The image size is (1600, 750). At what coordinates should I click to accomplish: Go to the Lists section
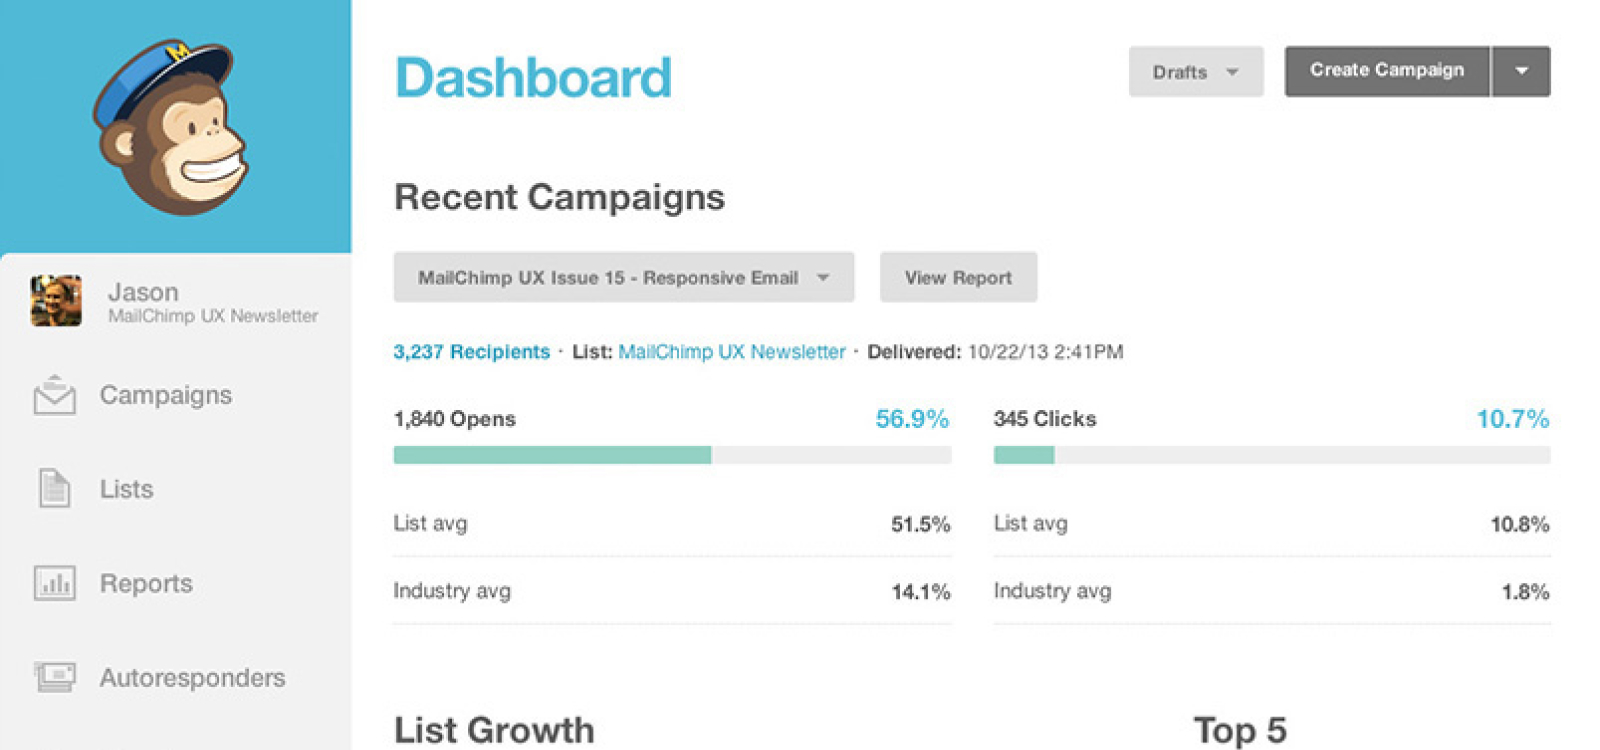126,489
